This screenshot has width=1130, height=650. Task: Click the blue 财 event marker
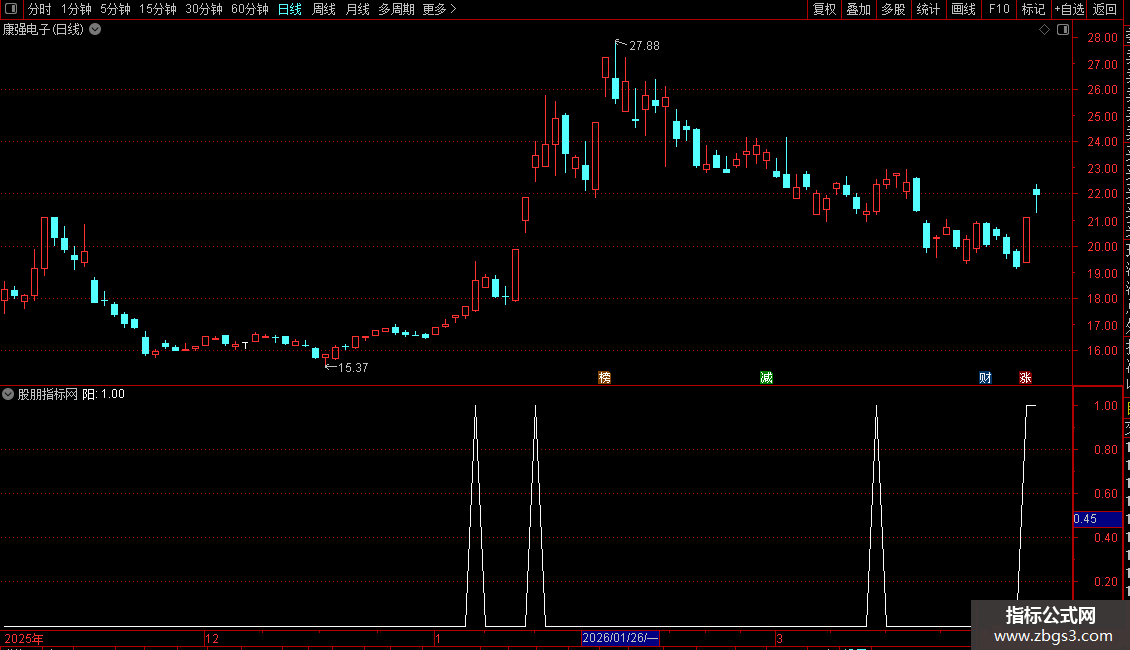(985, 378)
